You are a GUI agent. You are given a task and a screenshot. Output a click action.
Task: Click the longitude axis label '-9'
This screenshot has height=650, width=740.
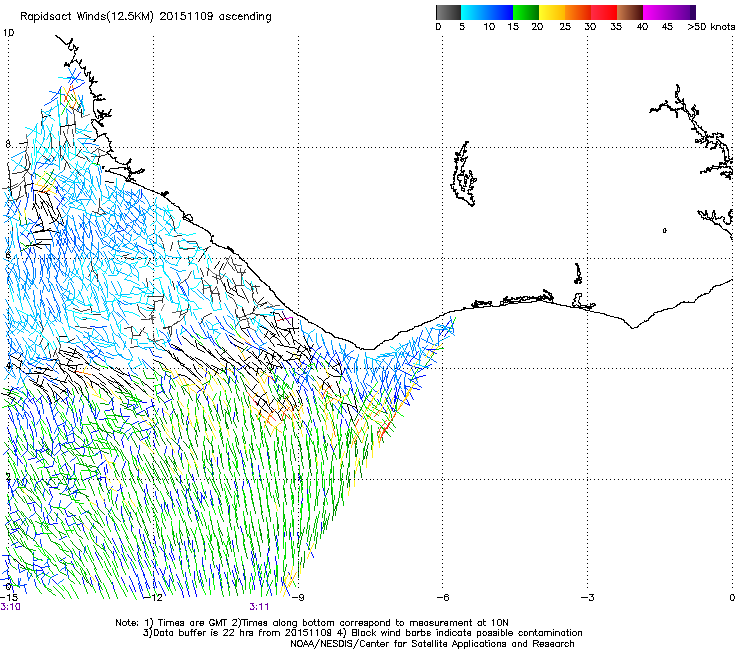point(298,598)
